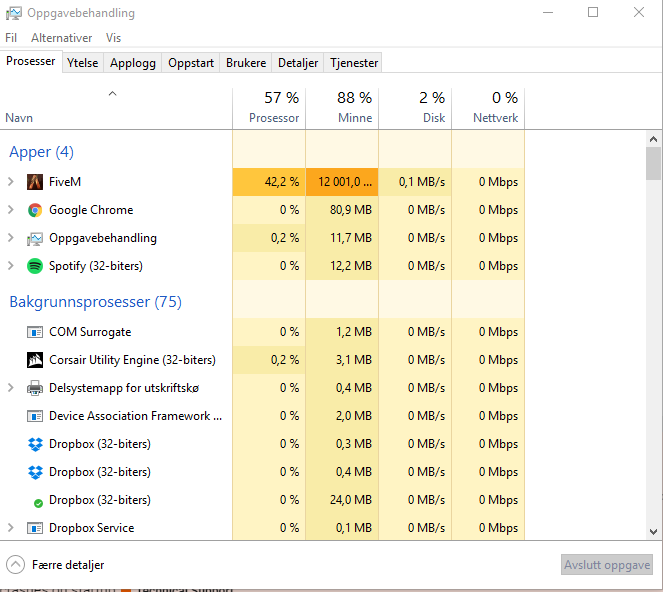Select Spotify (32-biters) row text

(x=96, y=266)
